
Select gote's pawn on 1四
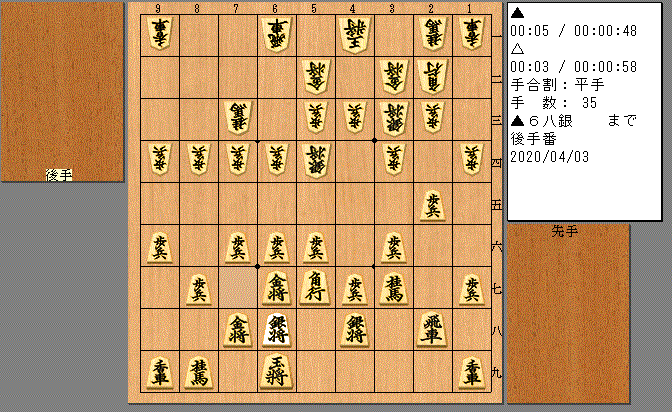471,159
